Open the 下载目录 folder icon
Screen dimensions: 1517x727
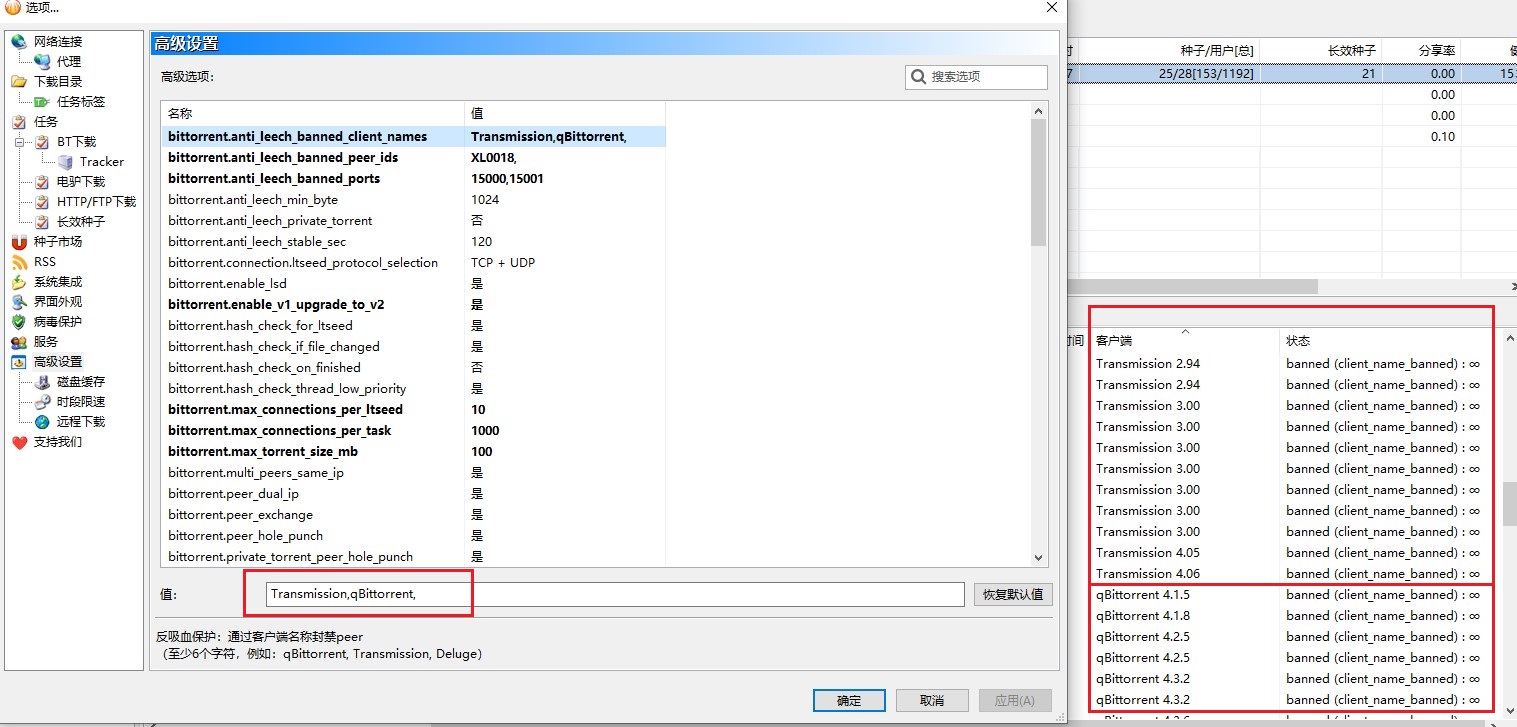(18, 81)
